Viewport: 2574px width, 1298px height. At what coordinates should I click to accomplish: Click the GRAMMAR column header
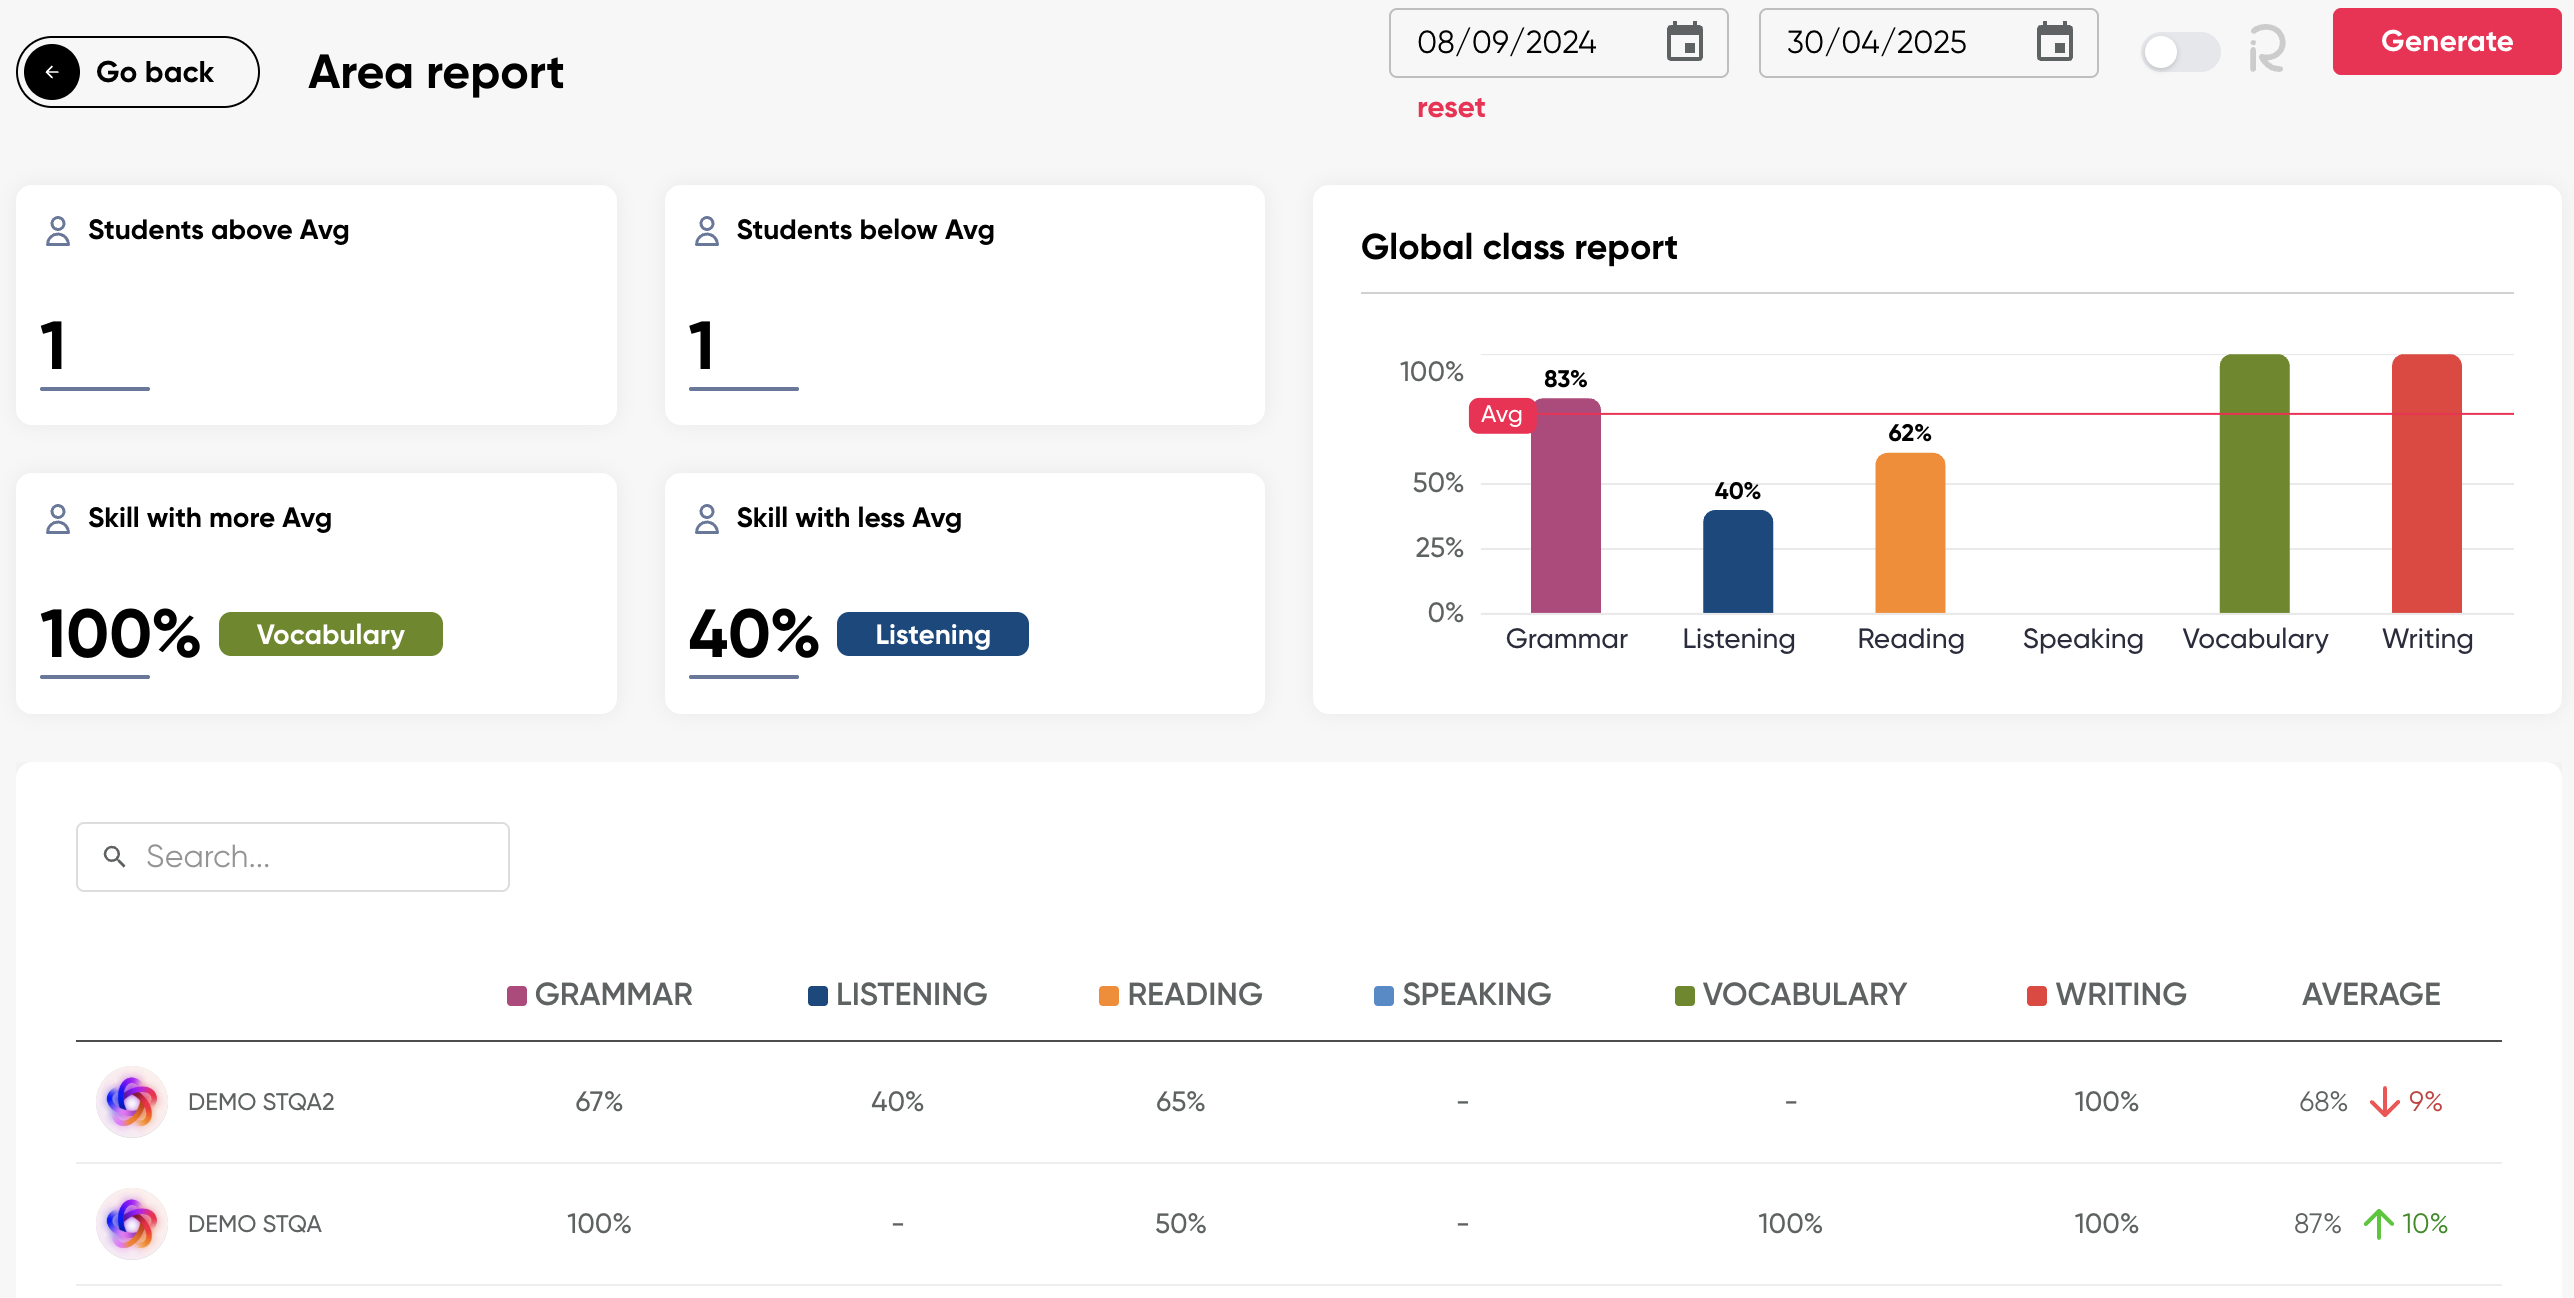(612, 994)
